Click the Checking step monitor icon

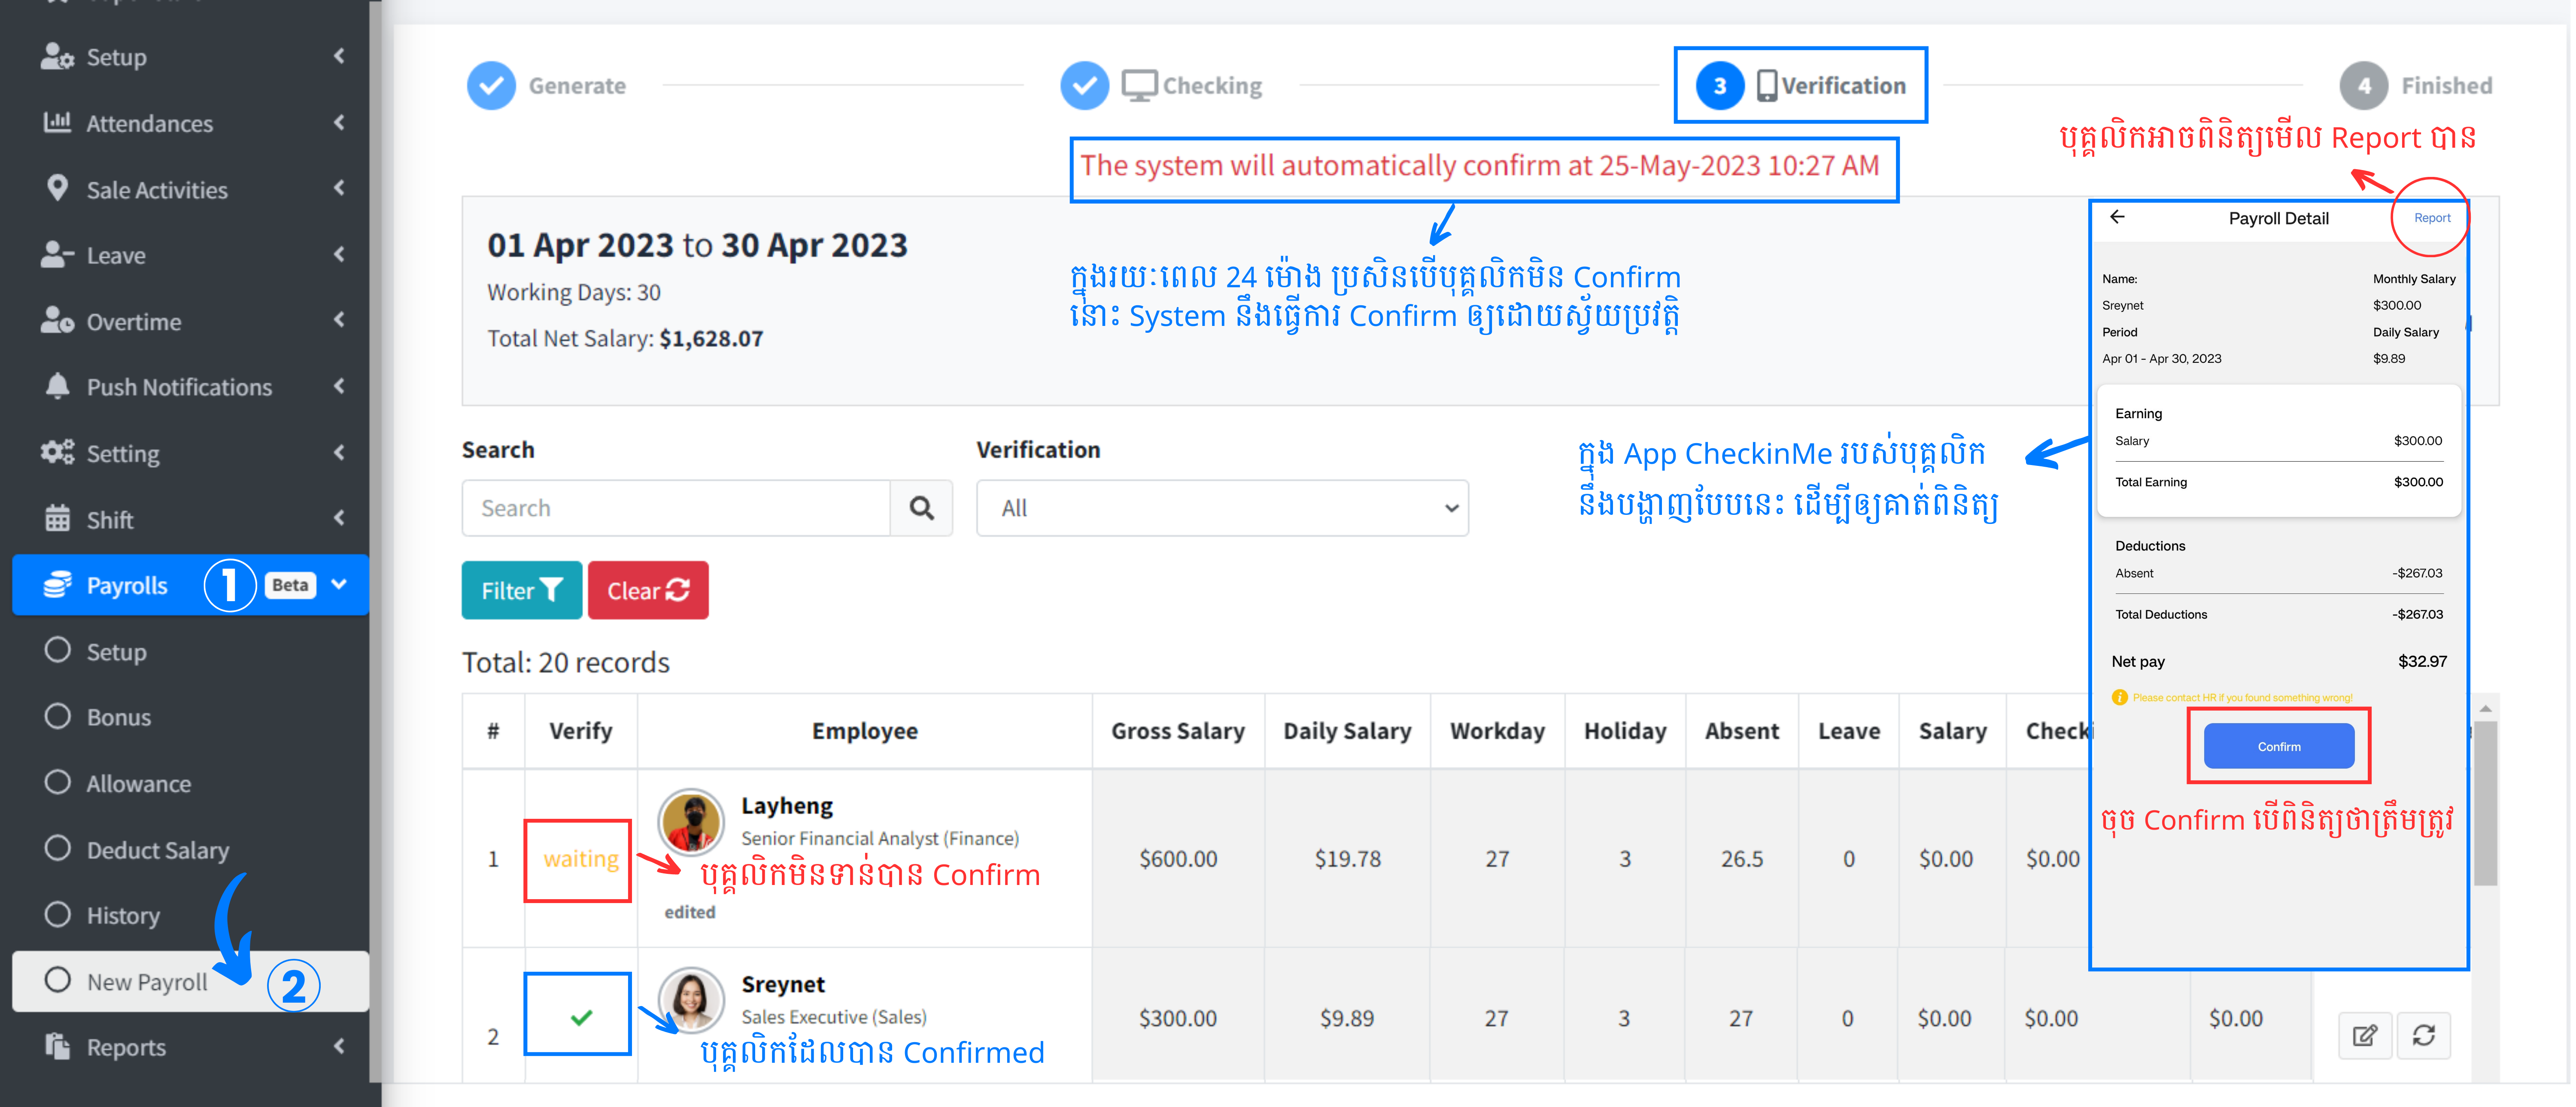point(1139,85)
